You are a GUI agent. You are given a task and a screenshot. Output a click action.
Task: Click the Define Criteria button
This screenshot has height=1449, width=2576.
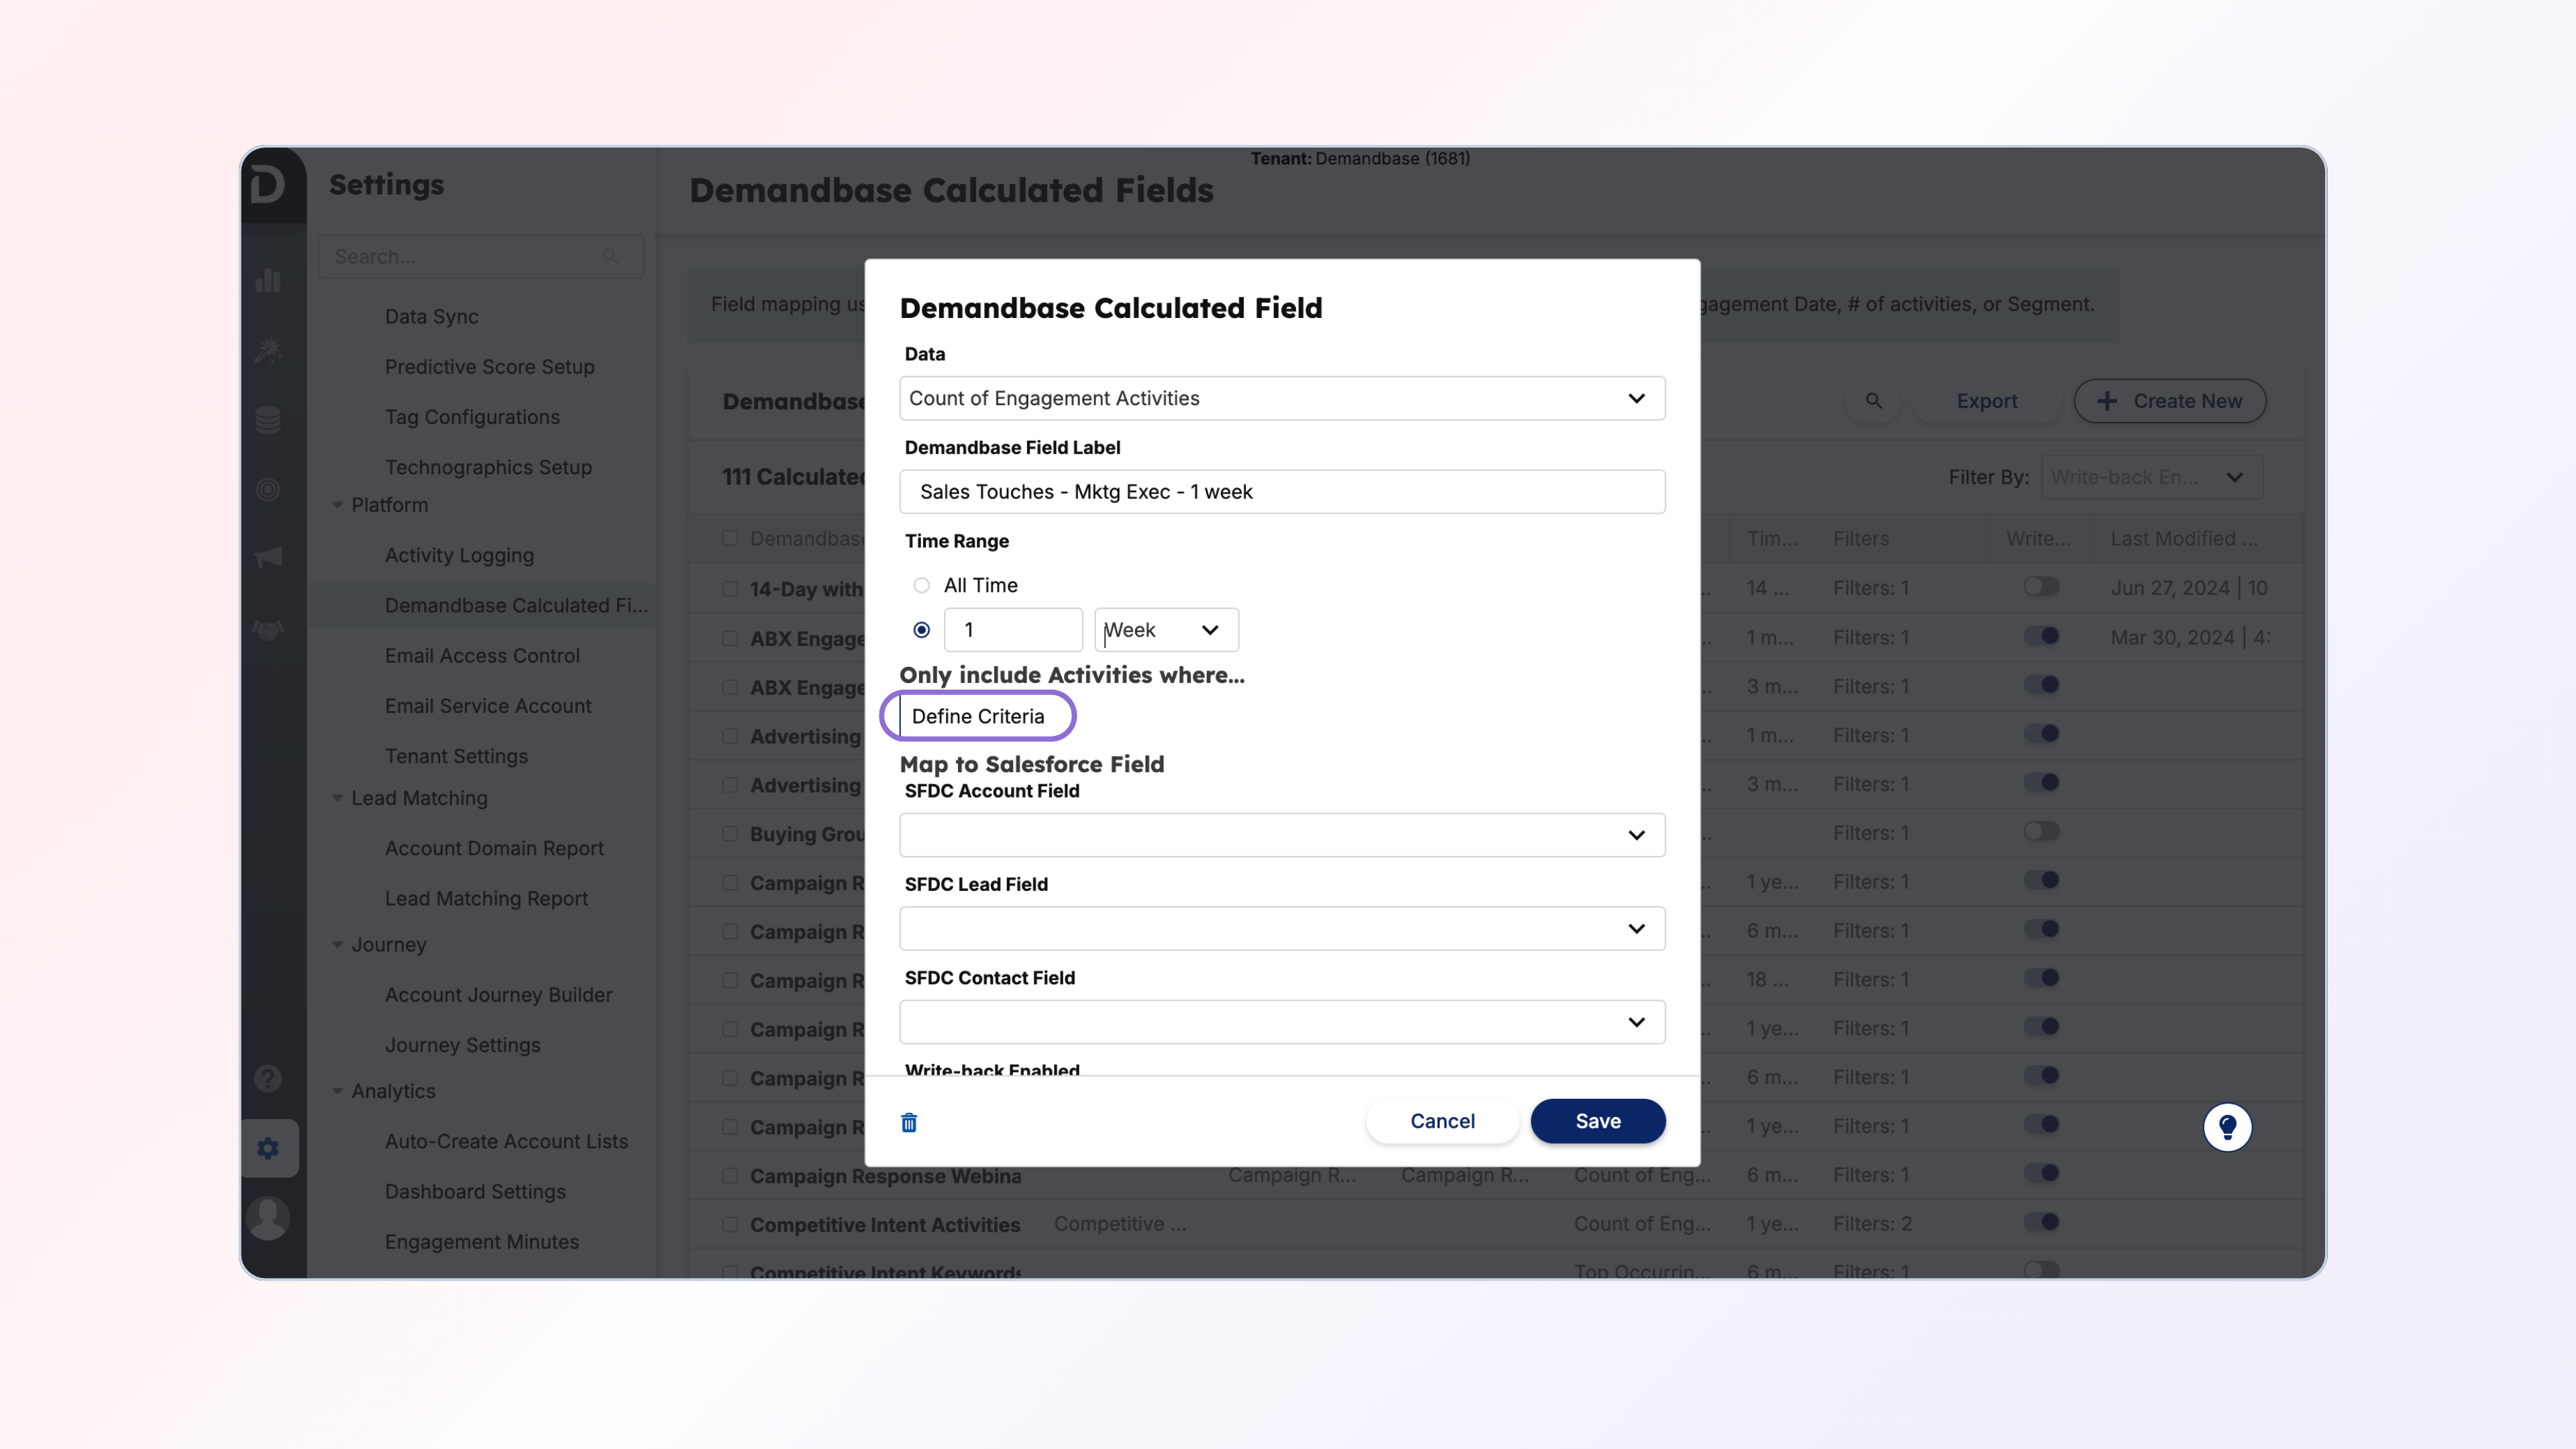pos(977,716)
